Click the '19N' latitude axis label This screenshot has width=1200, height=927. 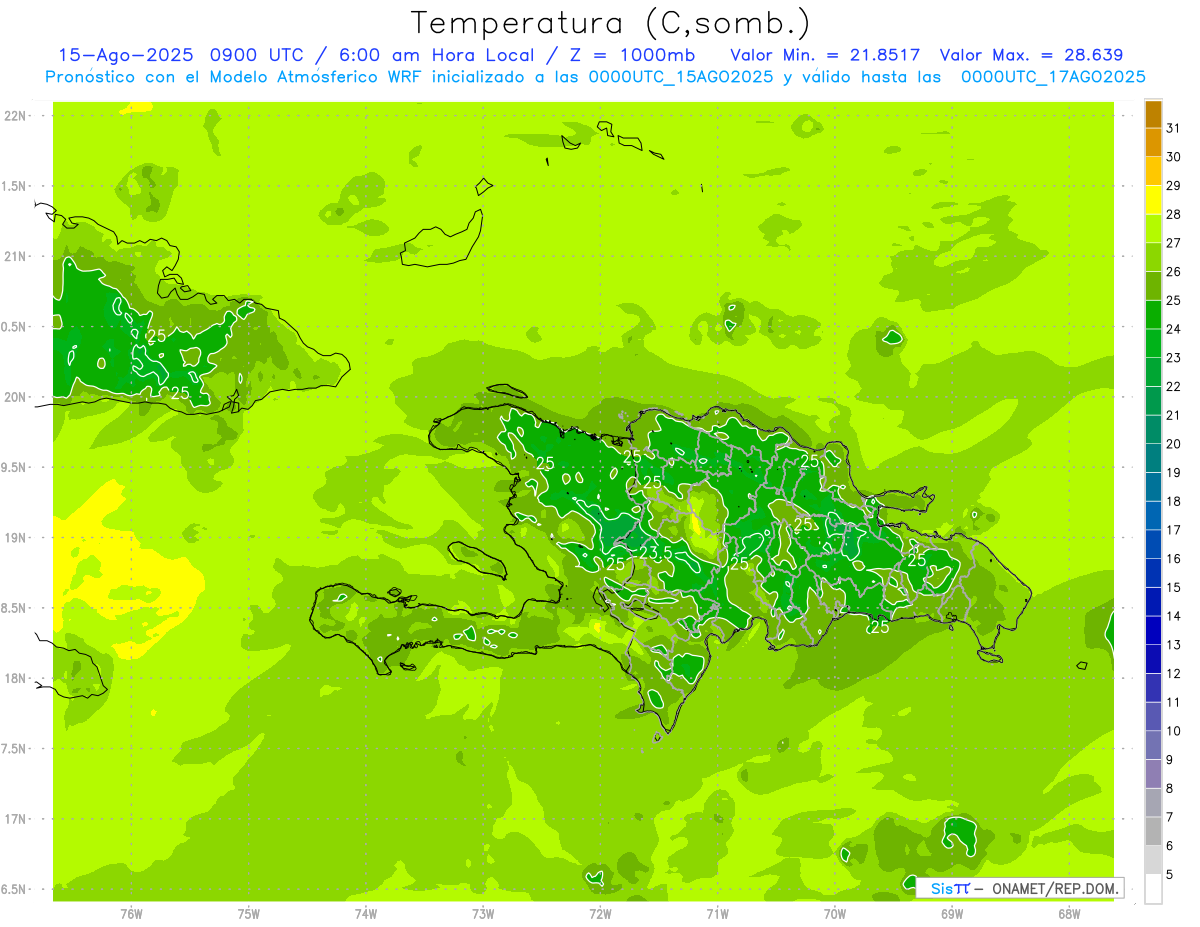[x=15, y=537]
